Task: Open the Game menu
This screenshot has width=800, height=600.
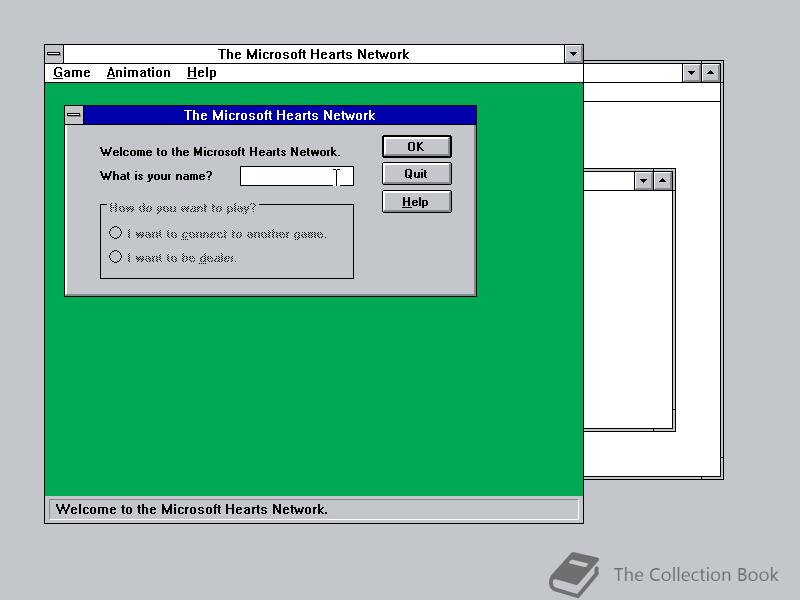Action: pos(71,72)
